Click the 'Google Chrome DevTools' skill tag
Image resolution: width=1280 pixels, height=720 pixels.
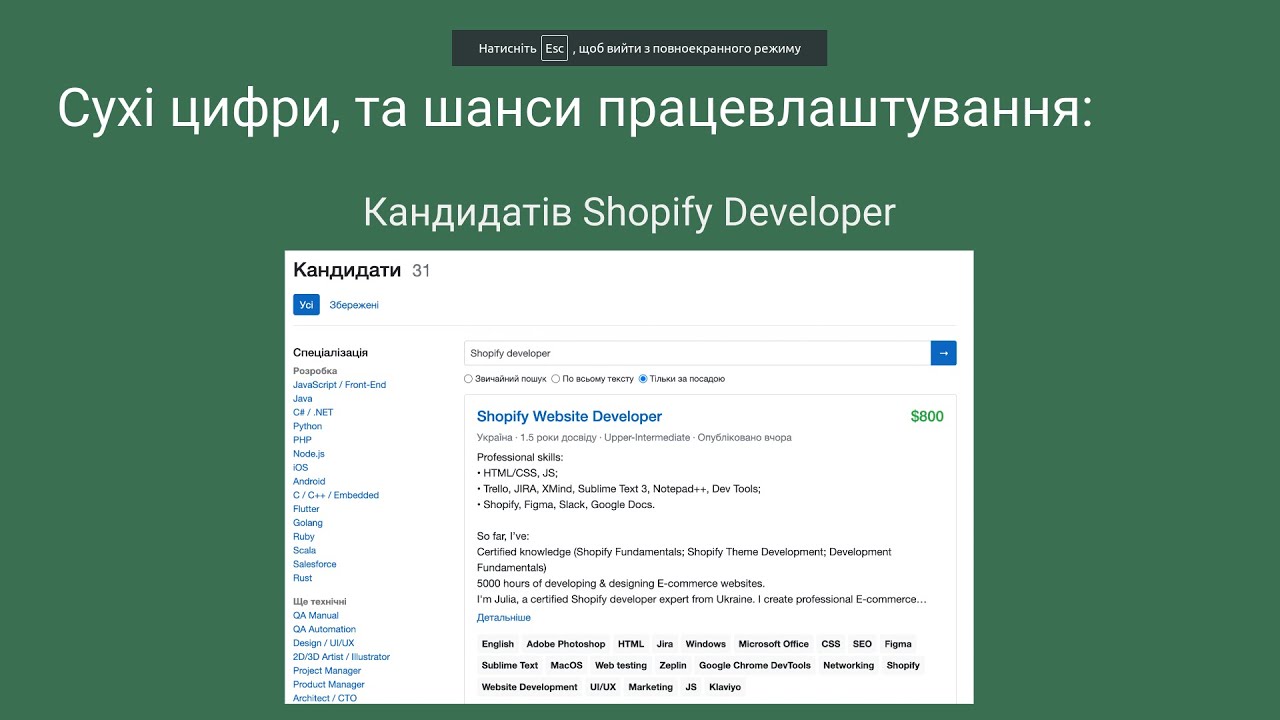coord(755,665)
